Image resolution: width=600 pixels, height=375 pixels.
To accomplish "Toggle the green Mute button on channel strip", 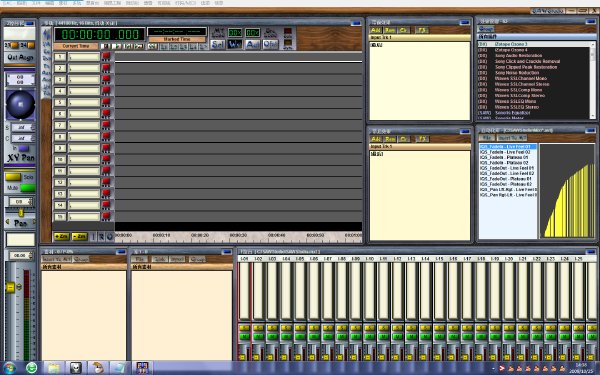I will tap(28, 188).
